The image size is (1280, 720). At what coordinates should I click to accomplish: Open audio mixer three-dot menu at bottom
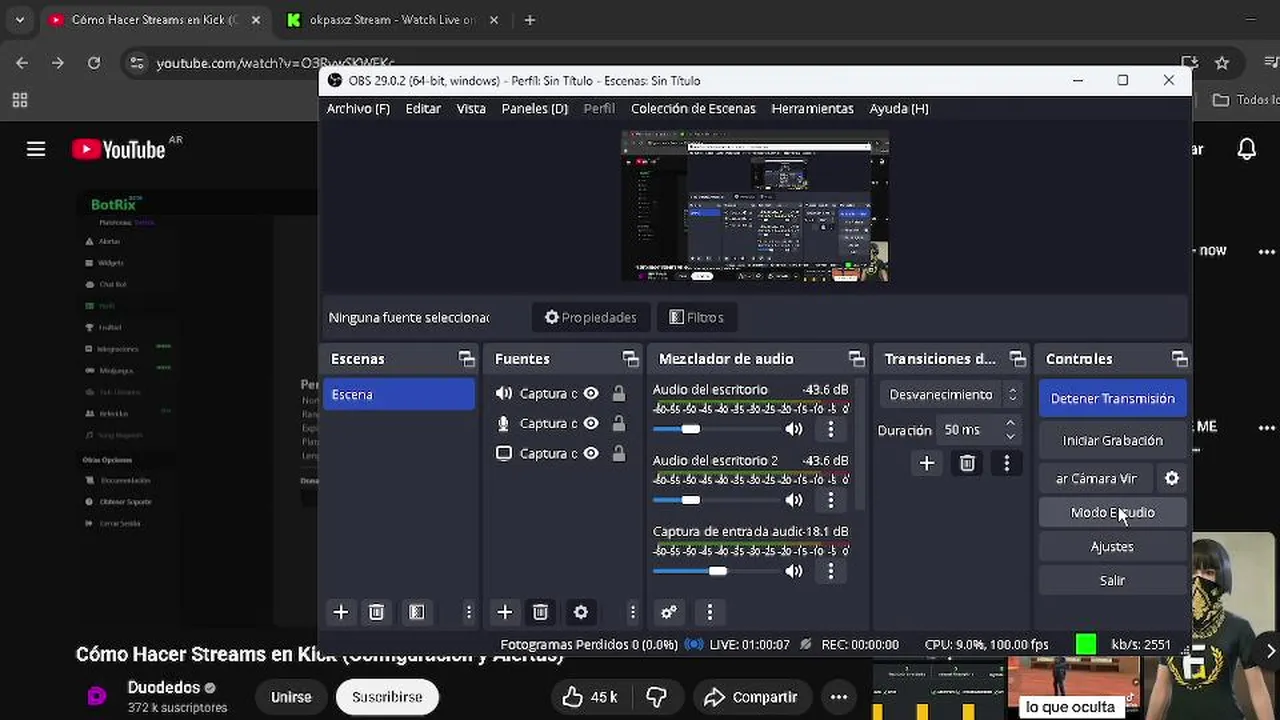click(709, 612)
